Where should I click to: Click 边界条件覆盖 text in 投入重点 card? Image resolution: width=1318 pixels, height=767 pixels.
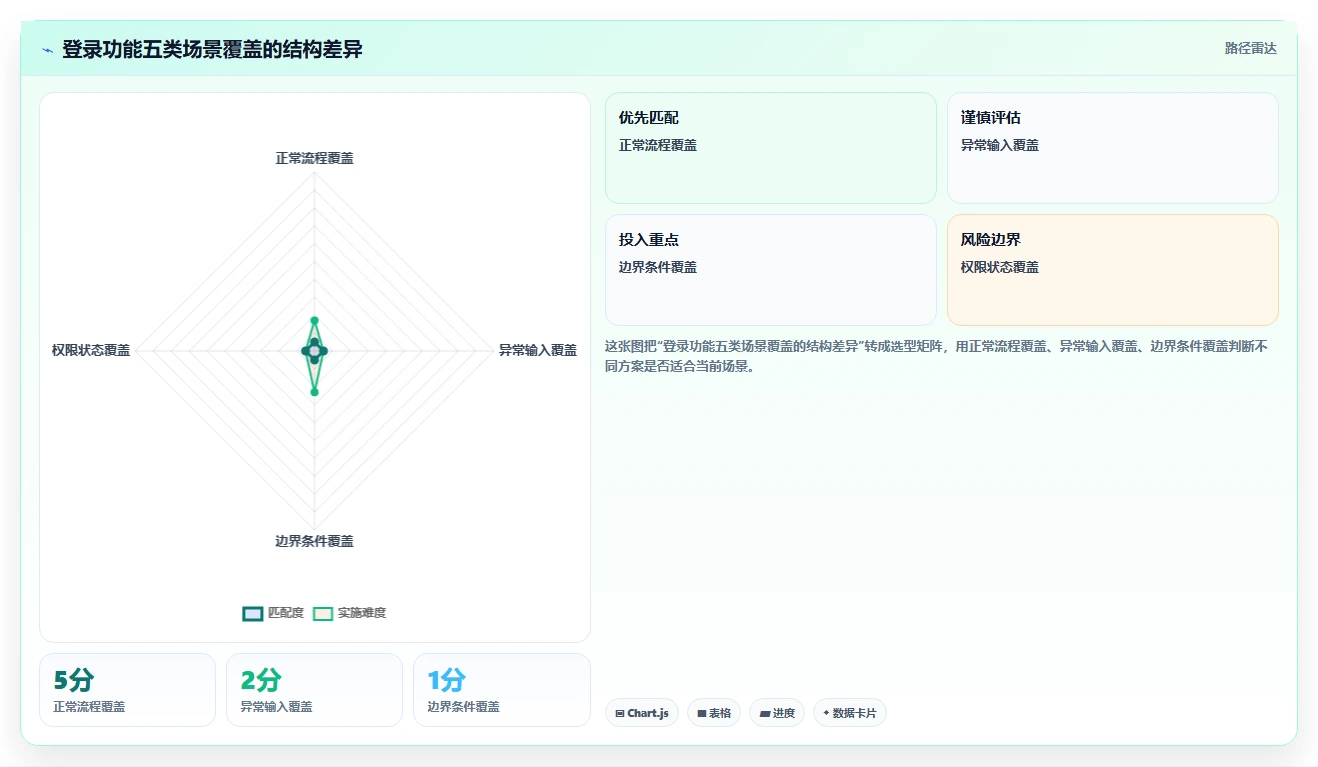(658, 267)
